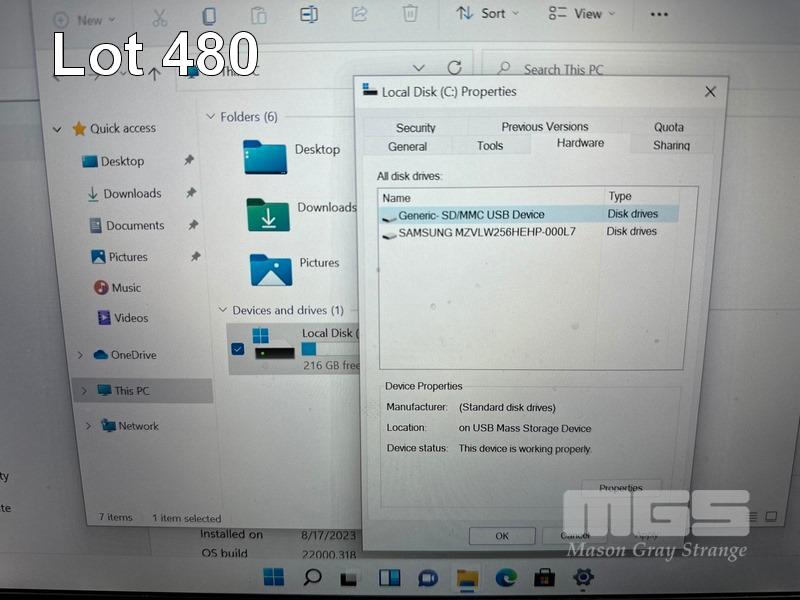Click the Rename icon in toolbar
The image size is (800, 600).
tap(309, 14)
